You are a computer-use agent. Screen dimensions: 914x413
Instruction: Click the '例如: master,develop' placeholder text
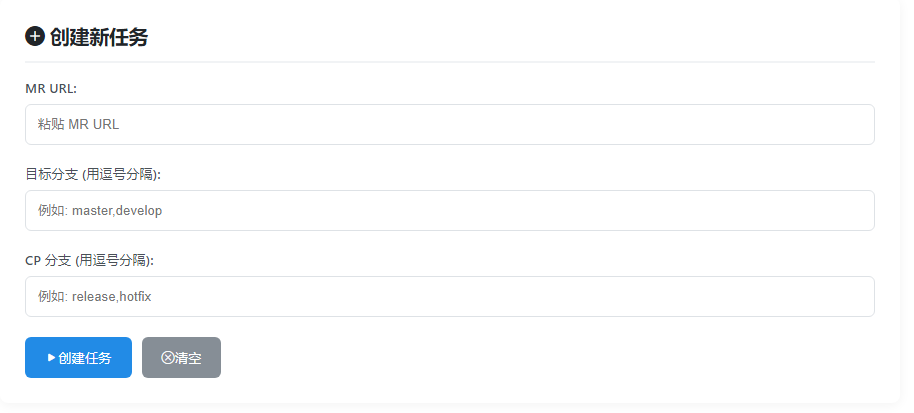pos(100,210)
